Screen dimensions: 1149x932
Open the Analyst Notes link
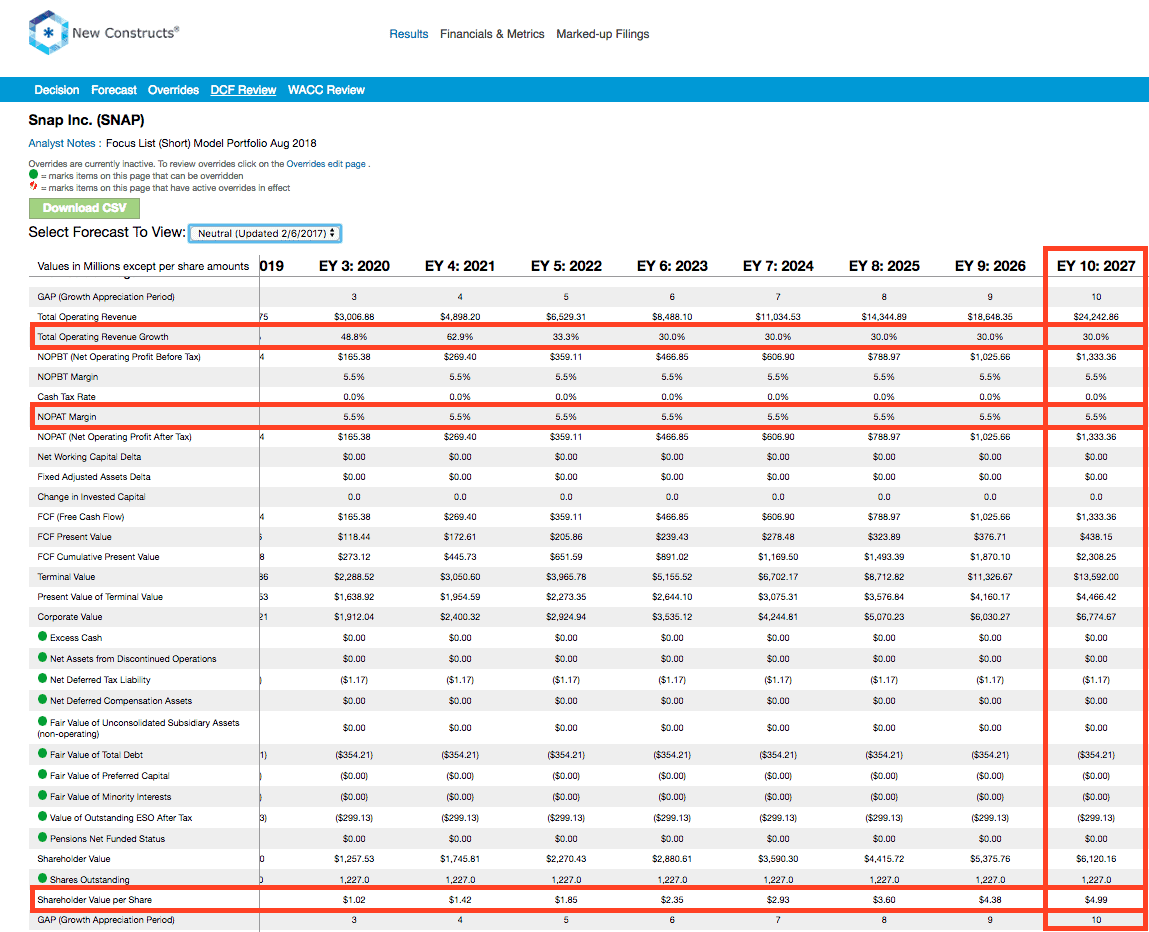62,143
